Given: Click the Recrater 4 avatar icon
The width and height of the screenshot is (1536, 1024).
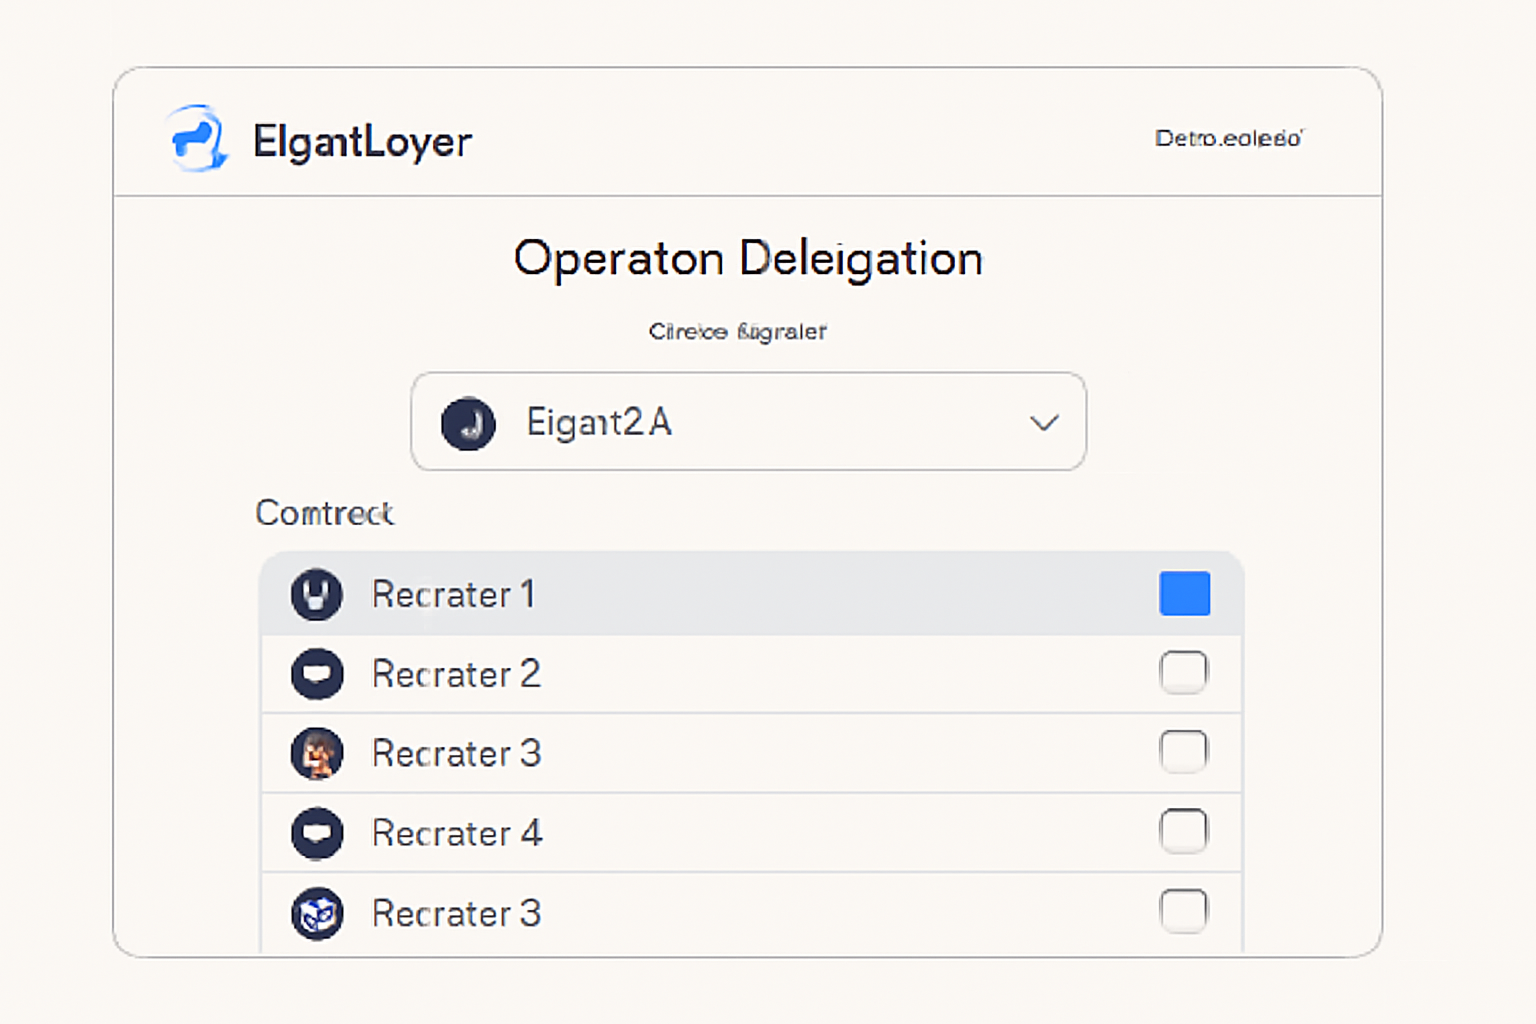Looking at the screenshot, I should click(x=316, y=833).
